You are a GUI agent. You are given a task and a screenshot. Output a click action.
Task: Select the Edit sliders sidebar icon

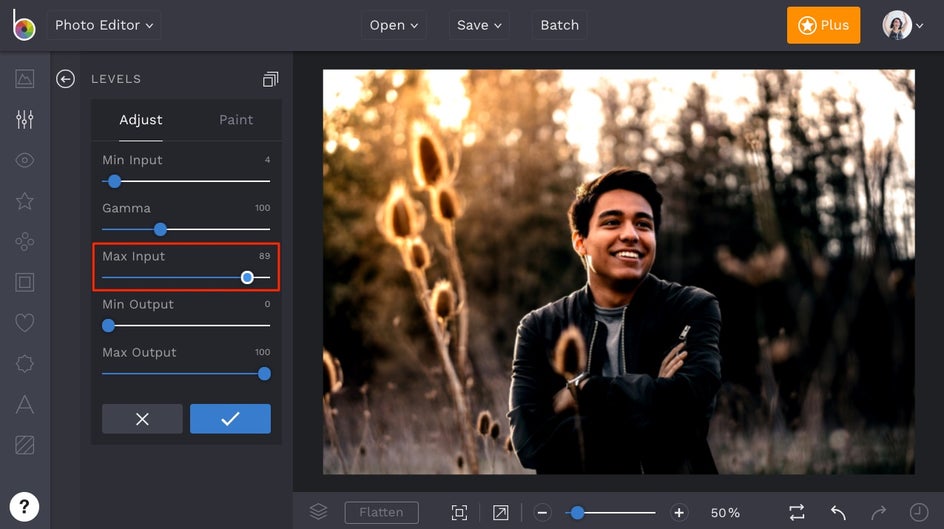[x=25, y=120]
